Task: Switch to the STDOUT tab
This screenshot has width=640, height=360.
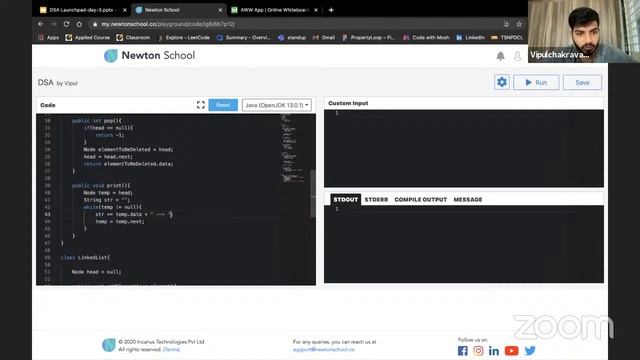Action: [345, 200]
